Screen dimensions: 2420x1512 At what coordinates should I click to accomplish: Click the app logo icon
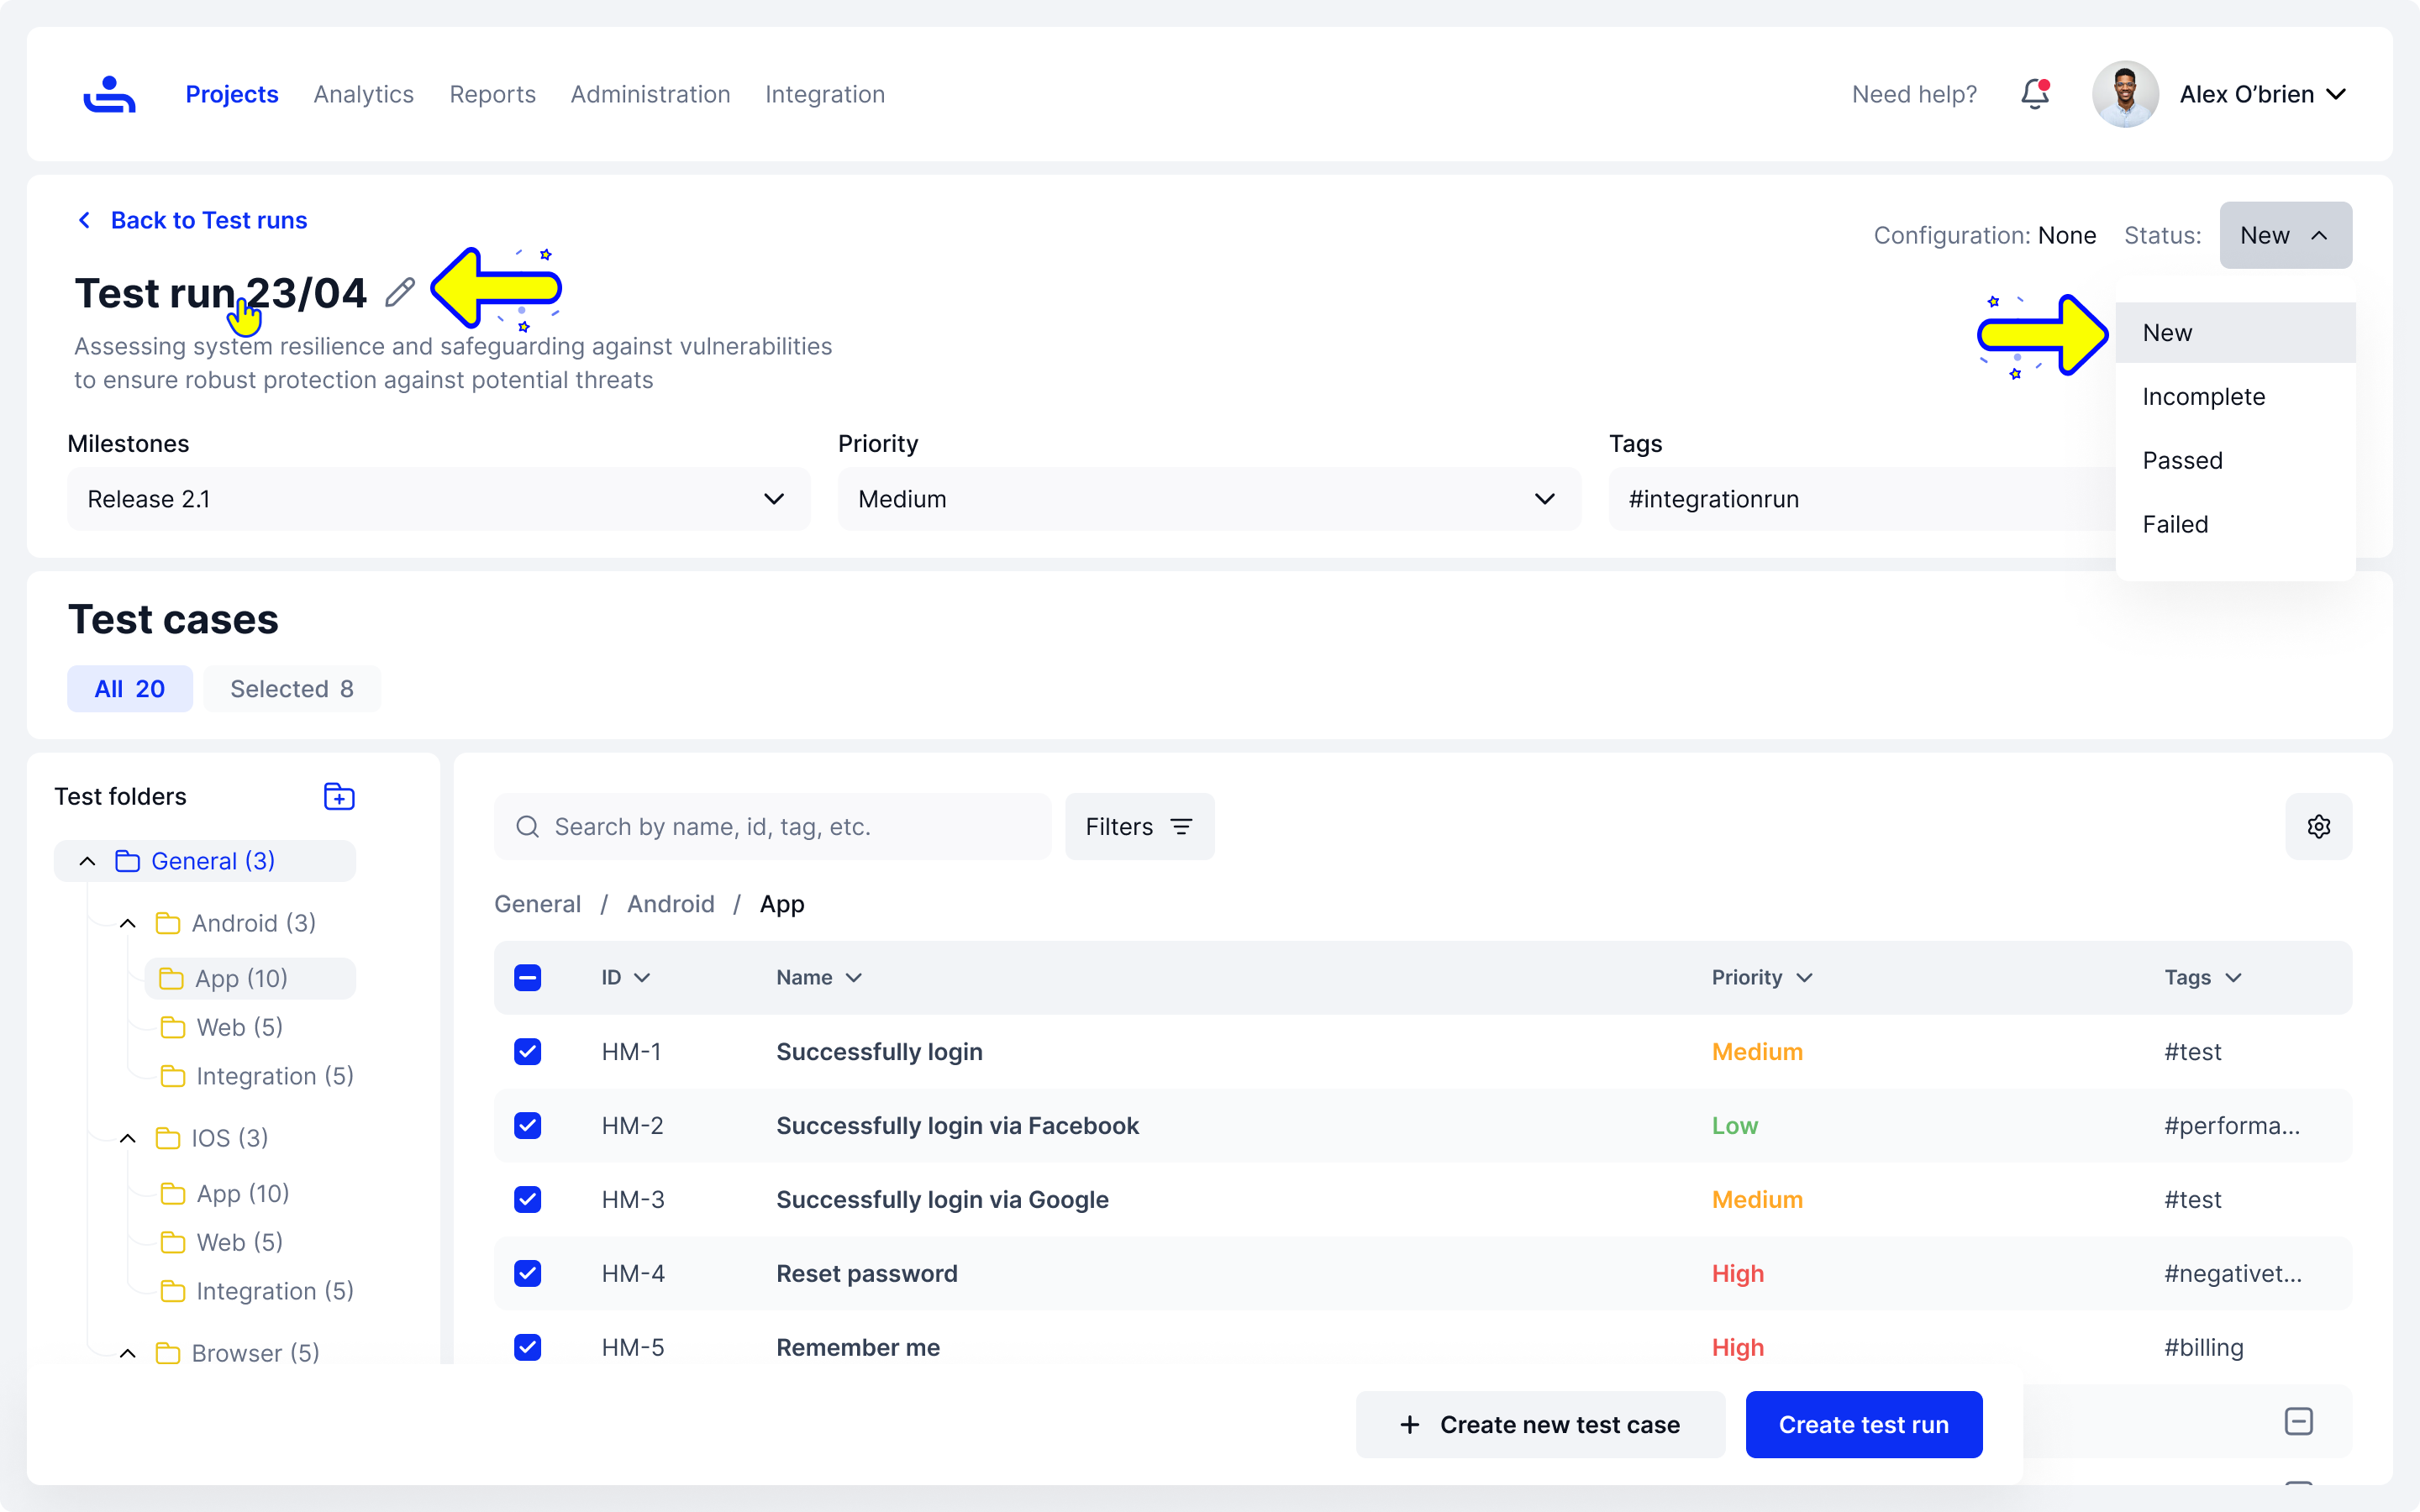[109, 94]
